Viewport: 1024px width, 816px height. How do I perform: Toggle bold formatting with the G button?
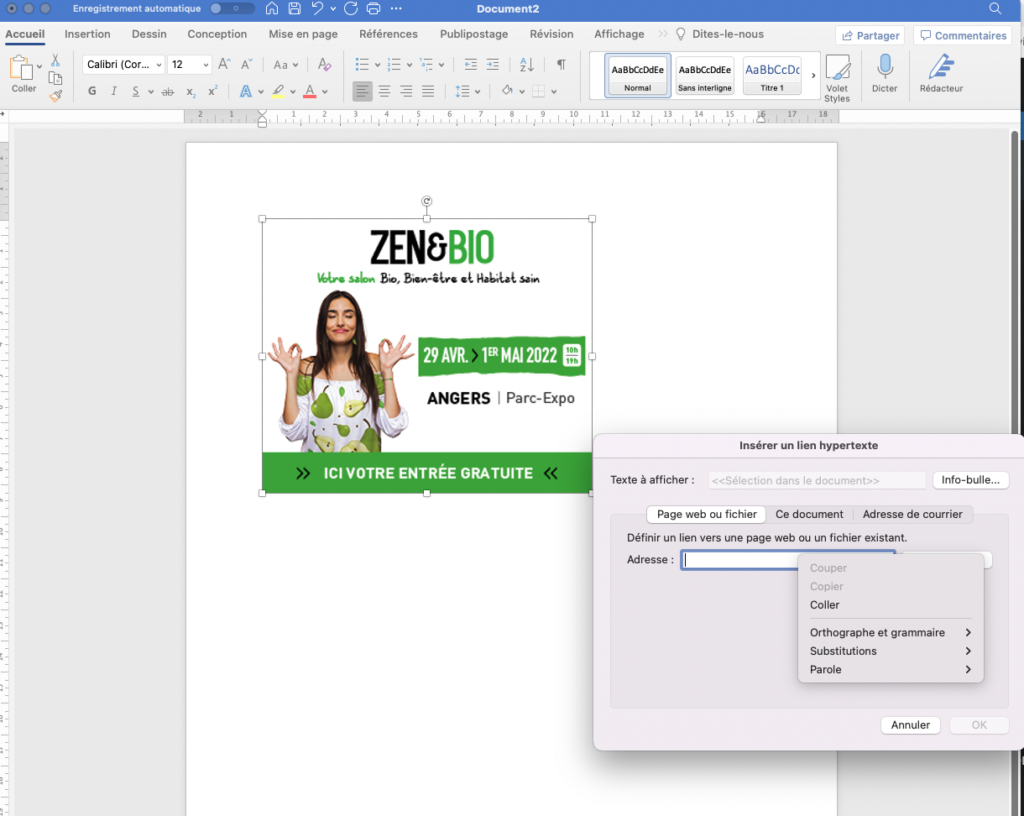pyautogui.click(x=92, y=91)
